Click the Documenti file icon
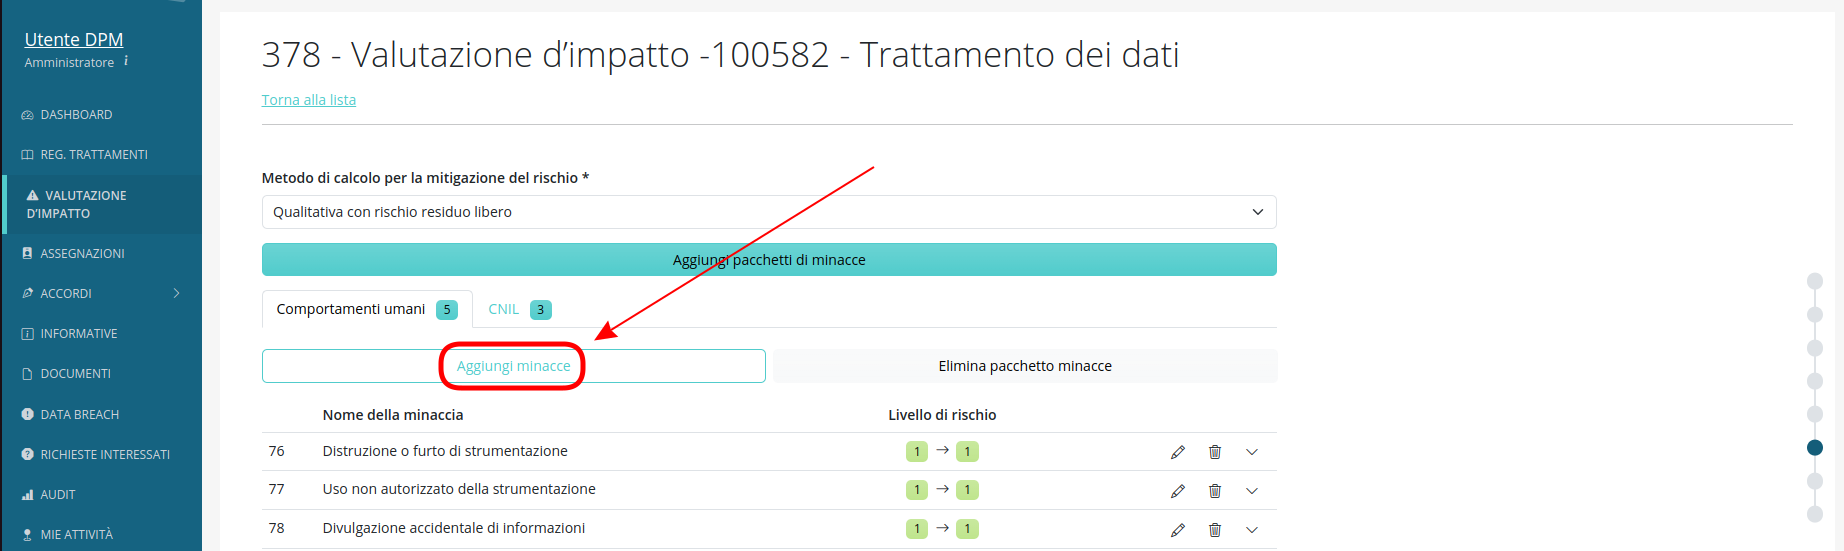This screenshot has height=551, width=1844. (27, 374)
